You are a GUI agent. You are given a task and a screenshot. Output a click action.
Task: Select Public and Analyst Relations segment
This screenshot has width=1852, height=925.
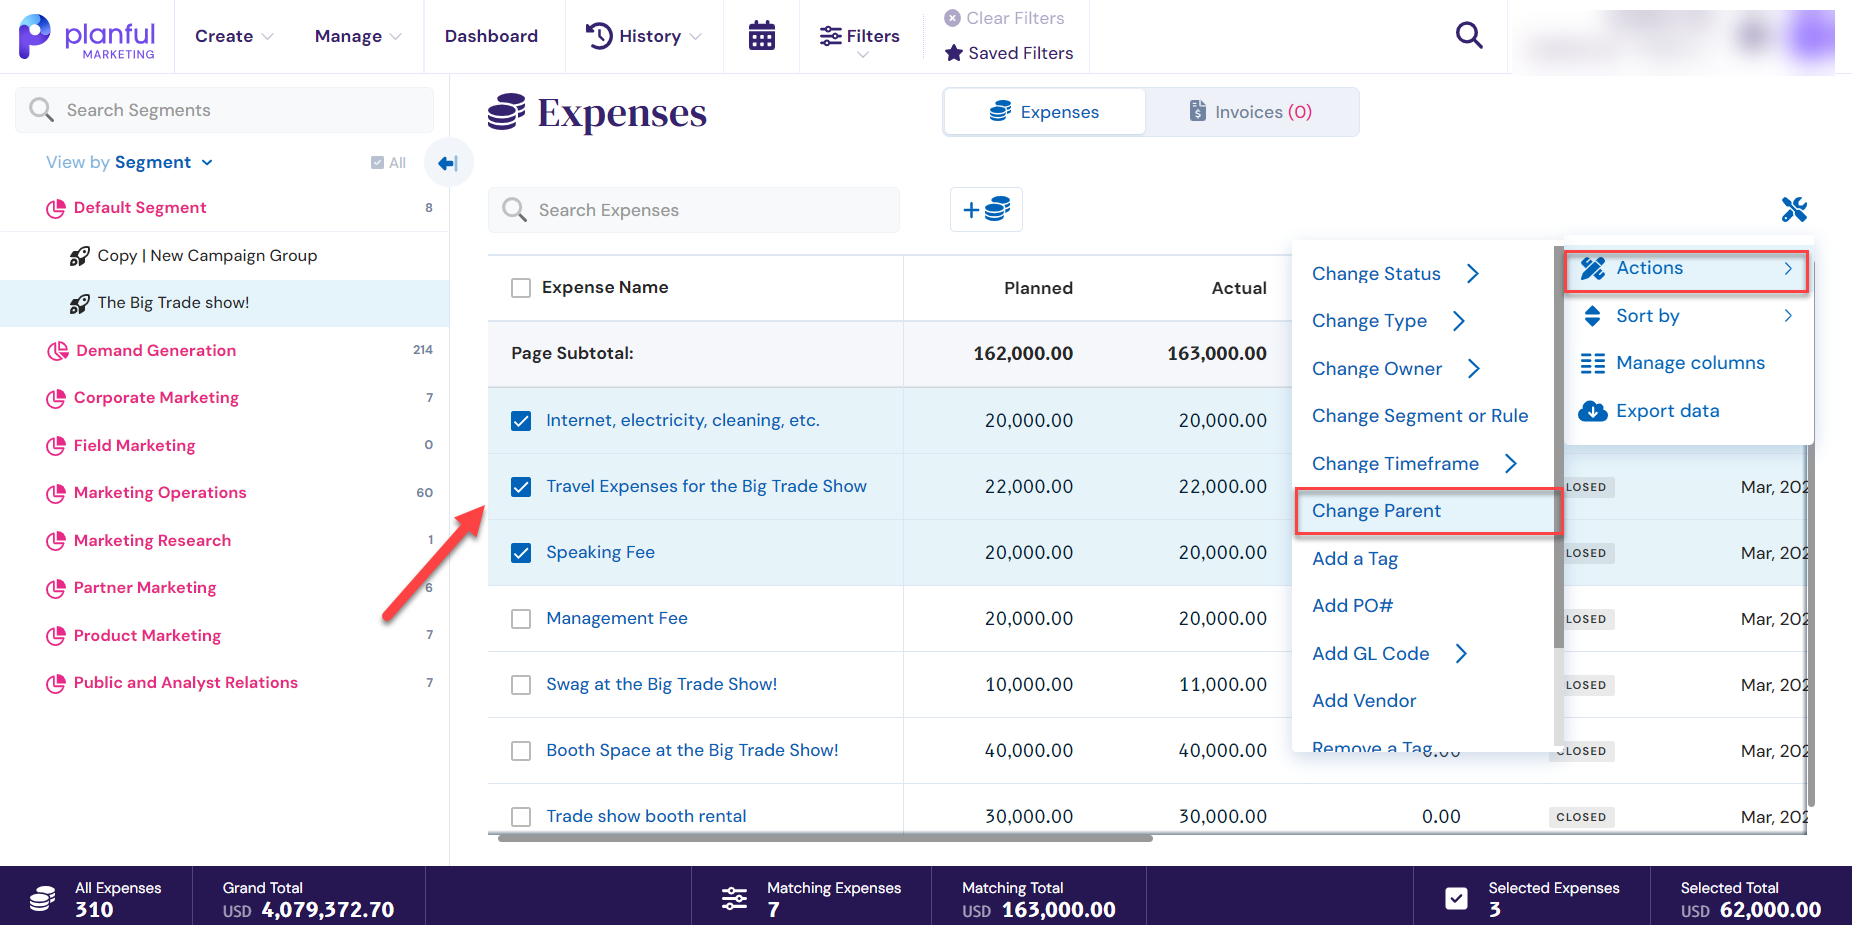point(186,683)
